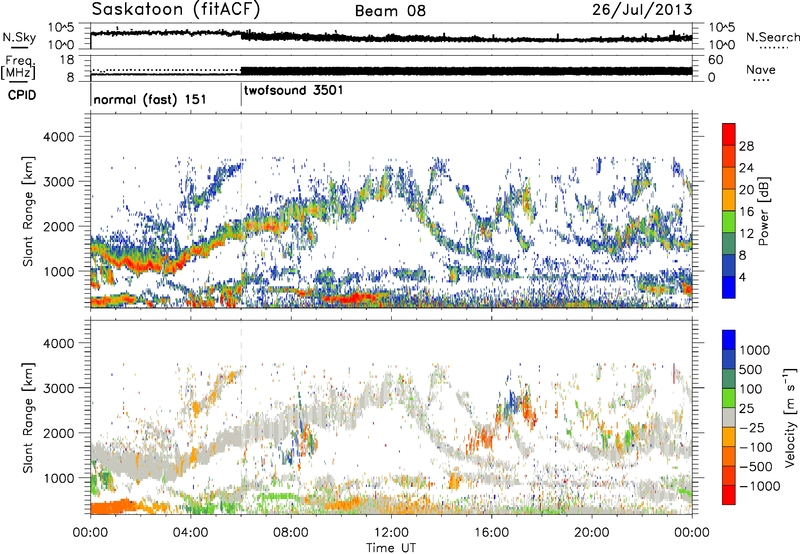Click the red bottom swatch of the Velocity colorbar
The height and width of the screenshot is (554, 800).
pos(729,495)
